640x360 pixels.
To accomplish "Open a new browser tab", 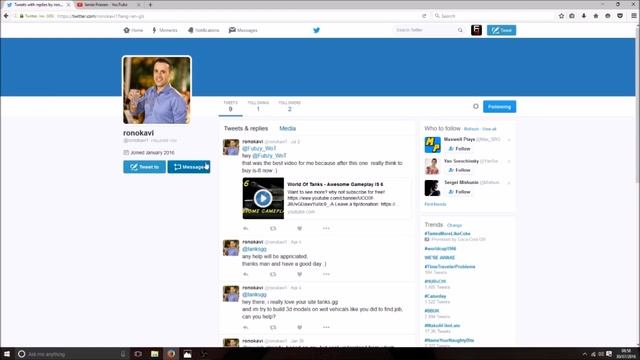I will pos(150,4).
